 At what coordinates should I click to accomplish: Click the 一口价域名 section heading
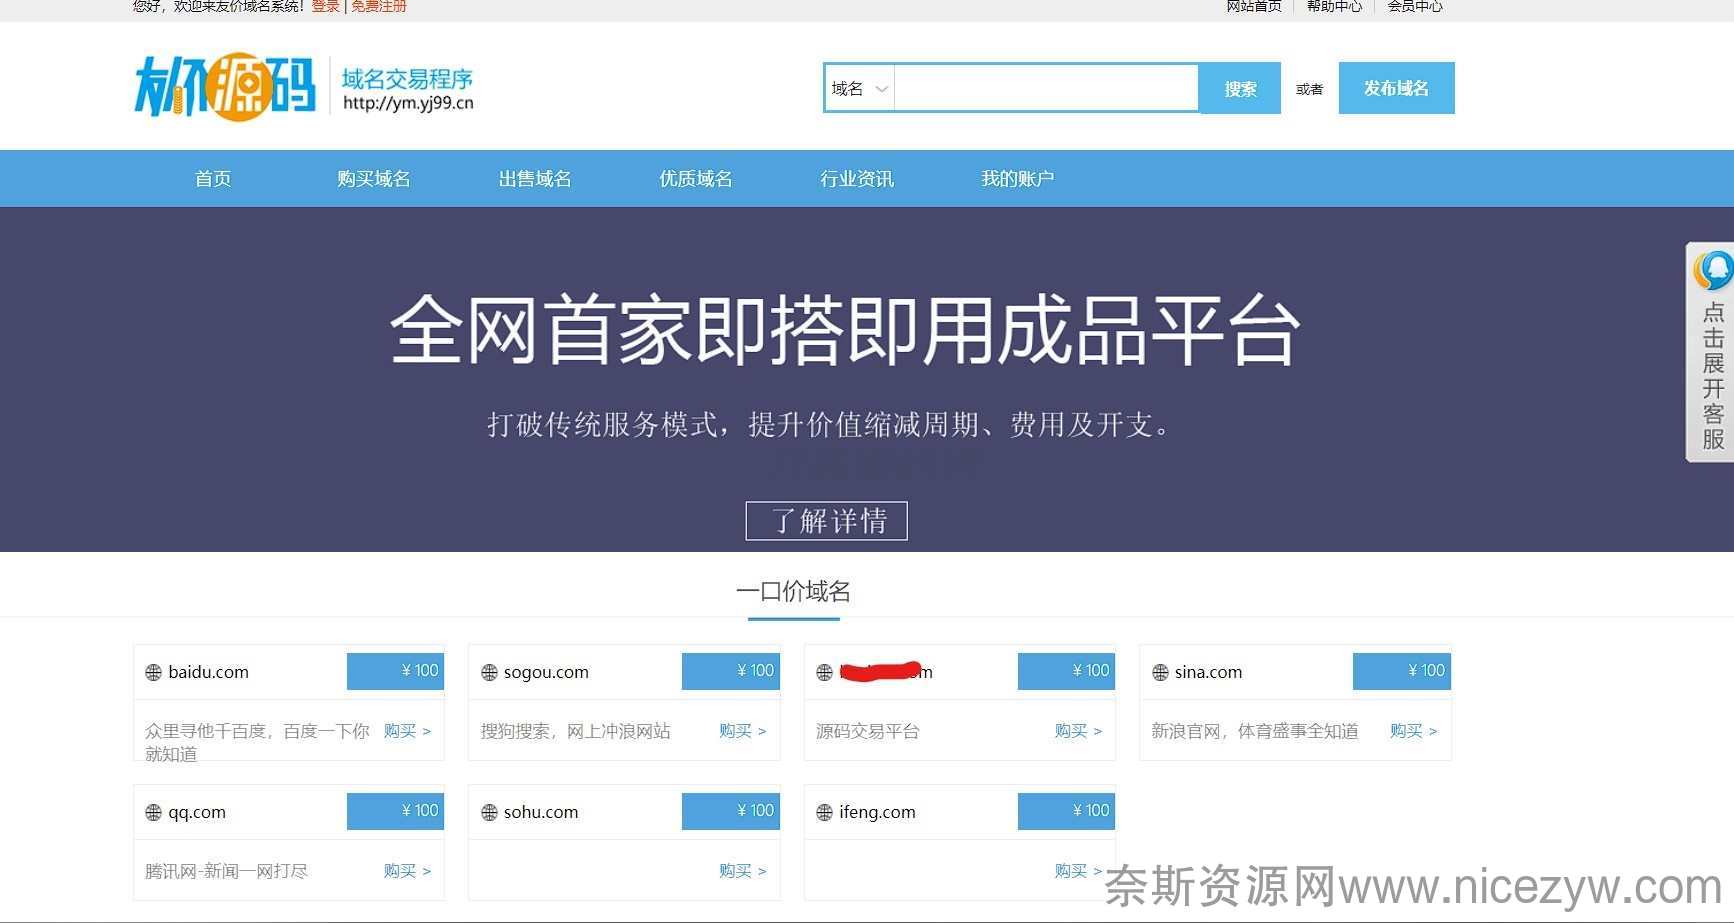point(794,591)
